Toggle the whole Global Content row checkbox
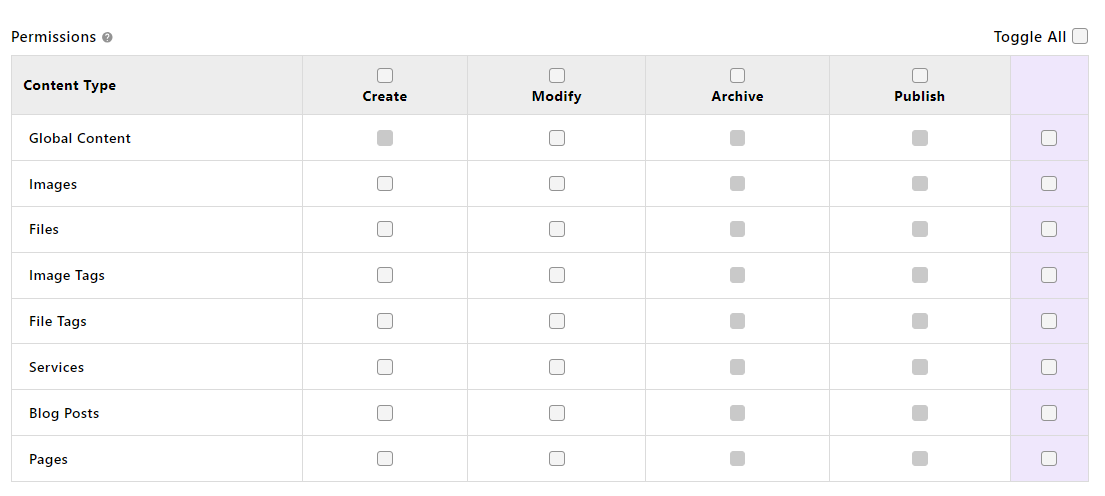The height and width of the screenshot is (496, 1105). pyautogui.click(x=1049, y=138)
